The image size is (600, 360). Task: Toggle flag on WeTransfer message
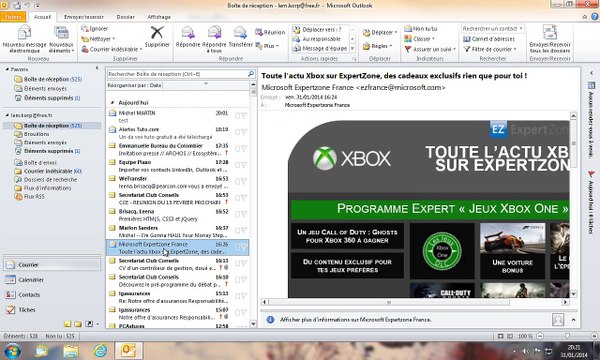tap(244, 181)
